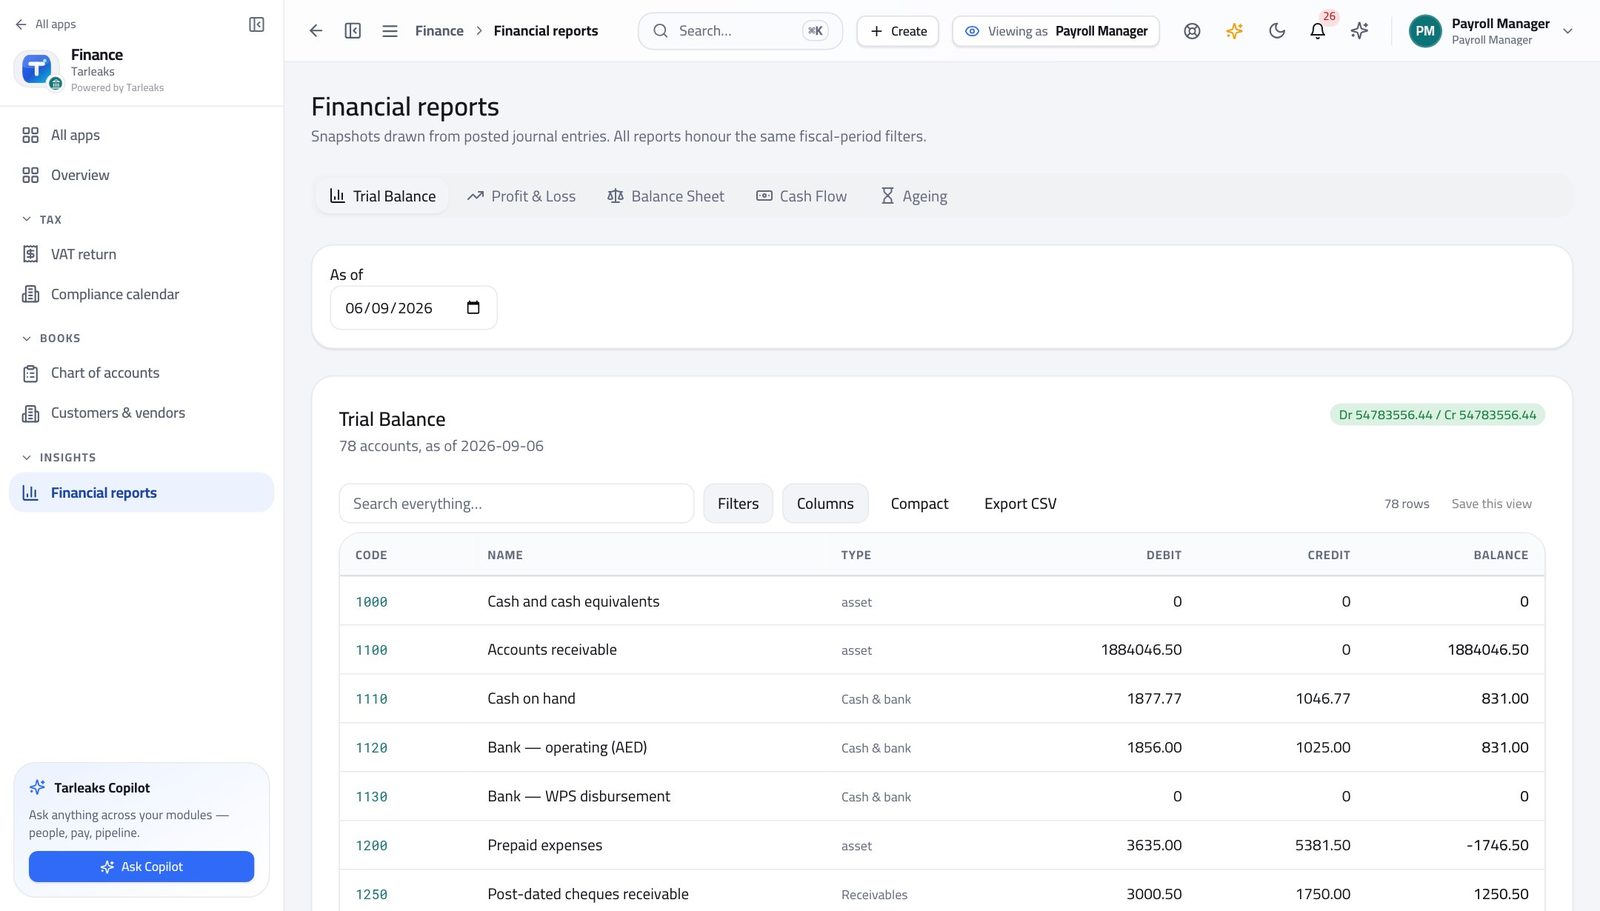Click the As of date field
Viewport: 1600px width, 911px height.
tap(413, 308)
